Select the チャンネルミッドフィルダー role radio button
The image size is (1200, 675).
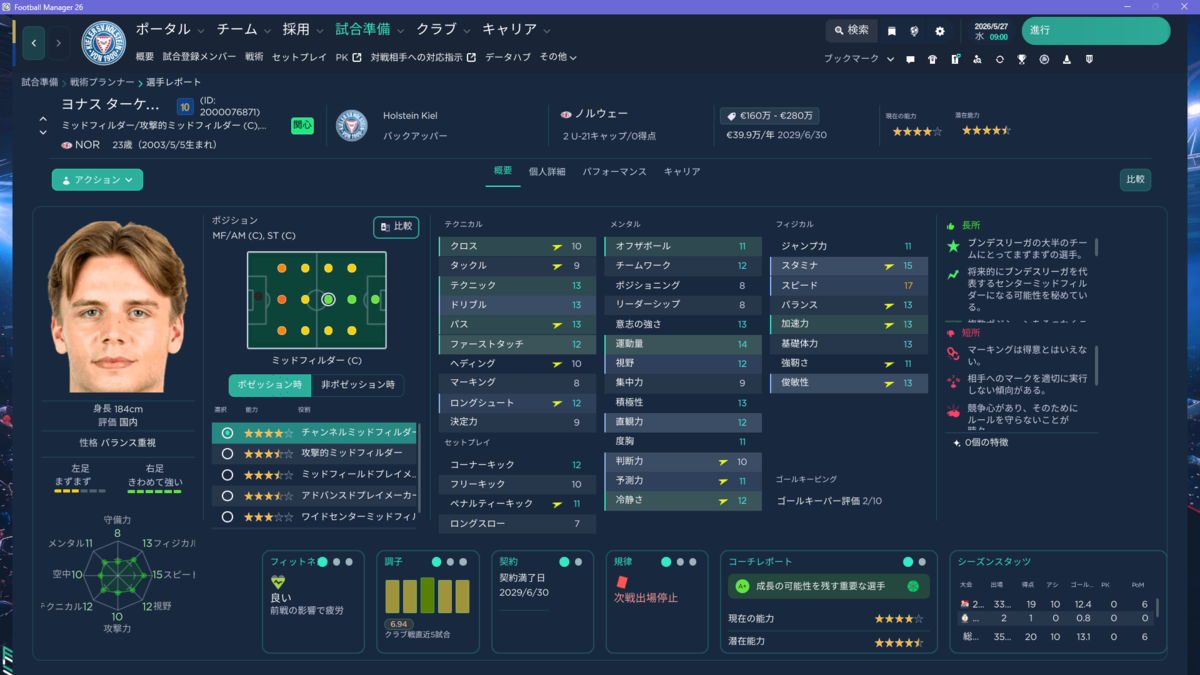[x=227, y=433]
